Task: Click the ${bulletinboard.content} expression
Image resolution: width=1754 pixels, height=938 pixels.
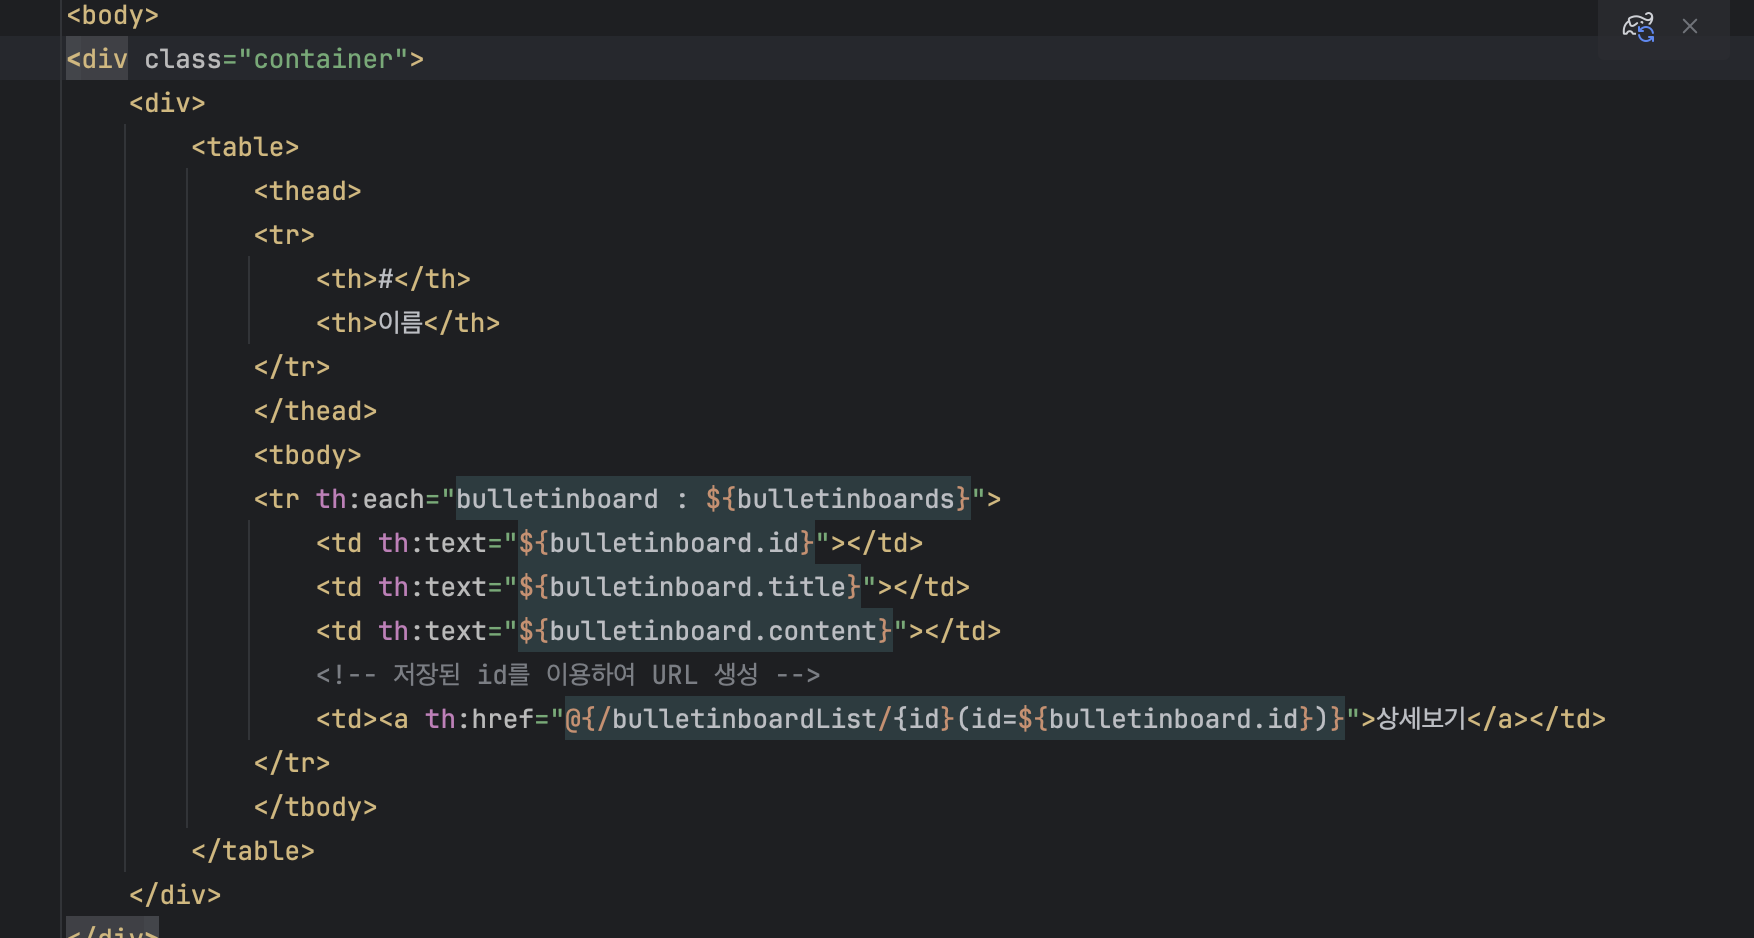Action: (705, 631)
